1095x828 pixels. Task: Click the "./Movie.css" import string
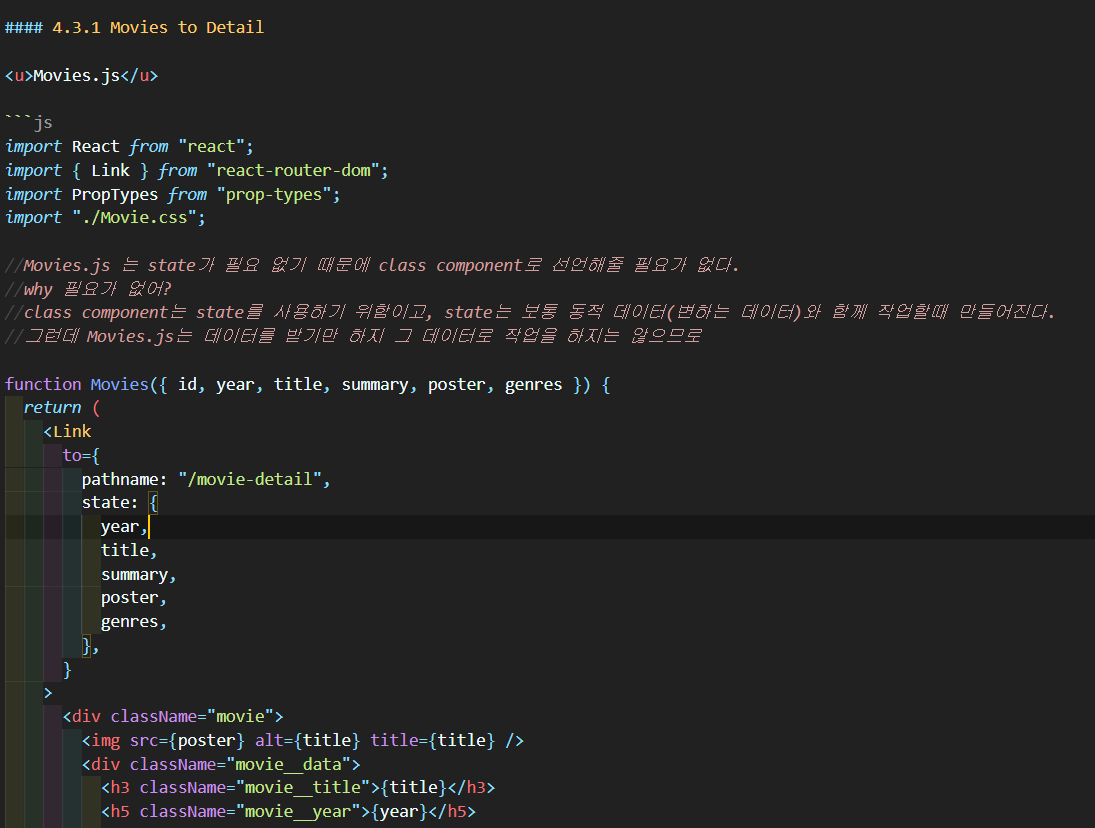click(134, 218)
